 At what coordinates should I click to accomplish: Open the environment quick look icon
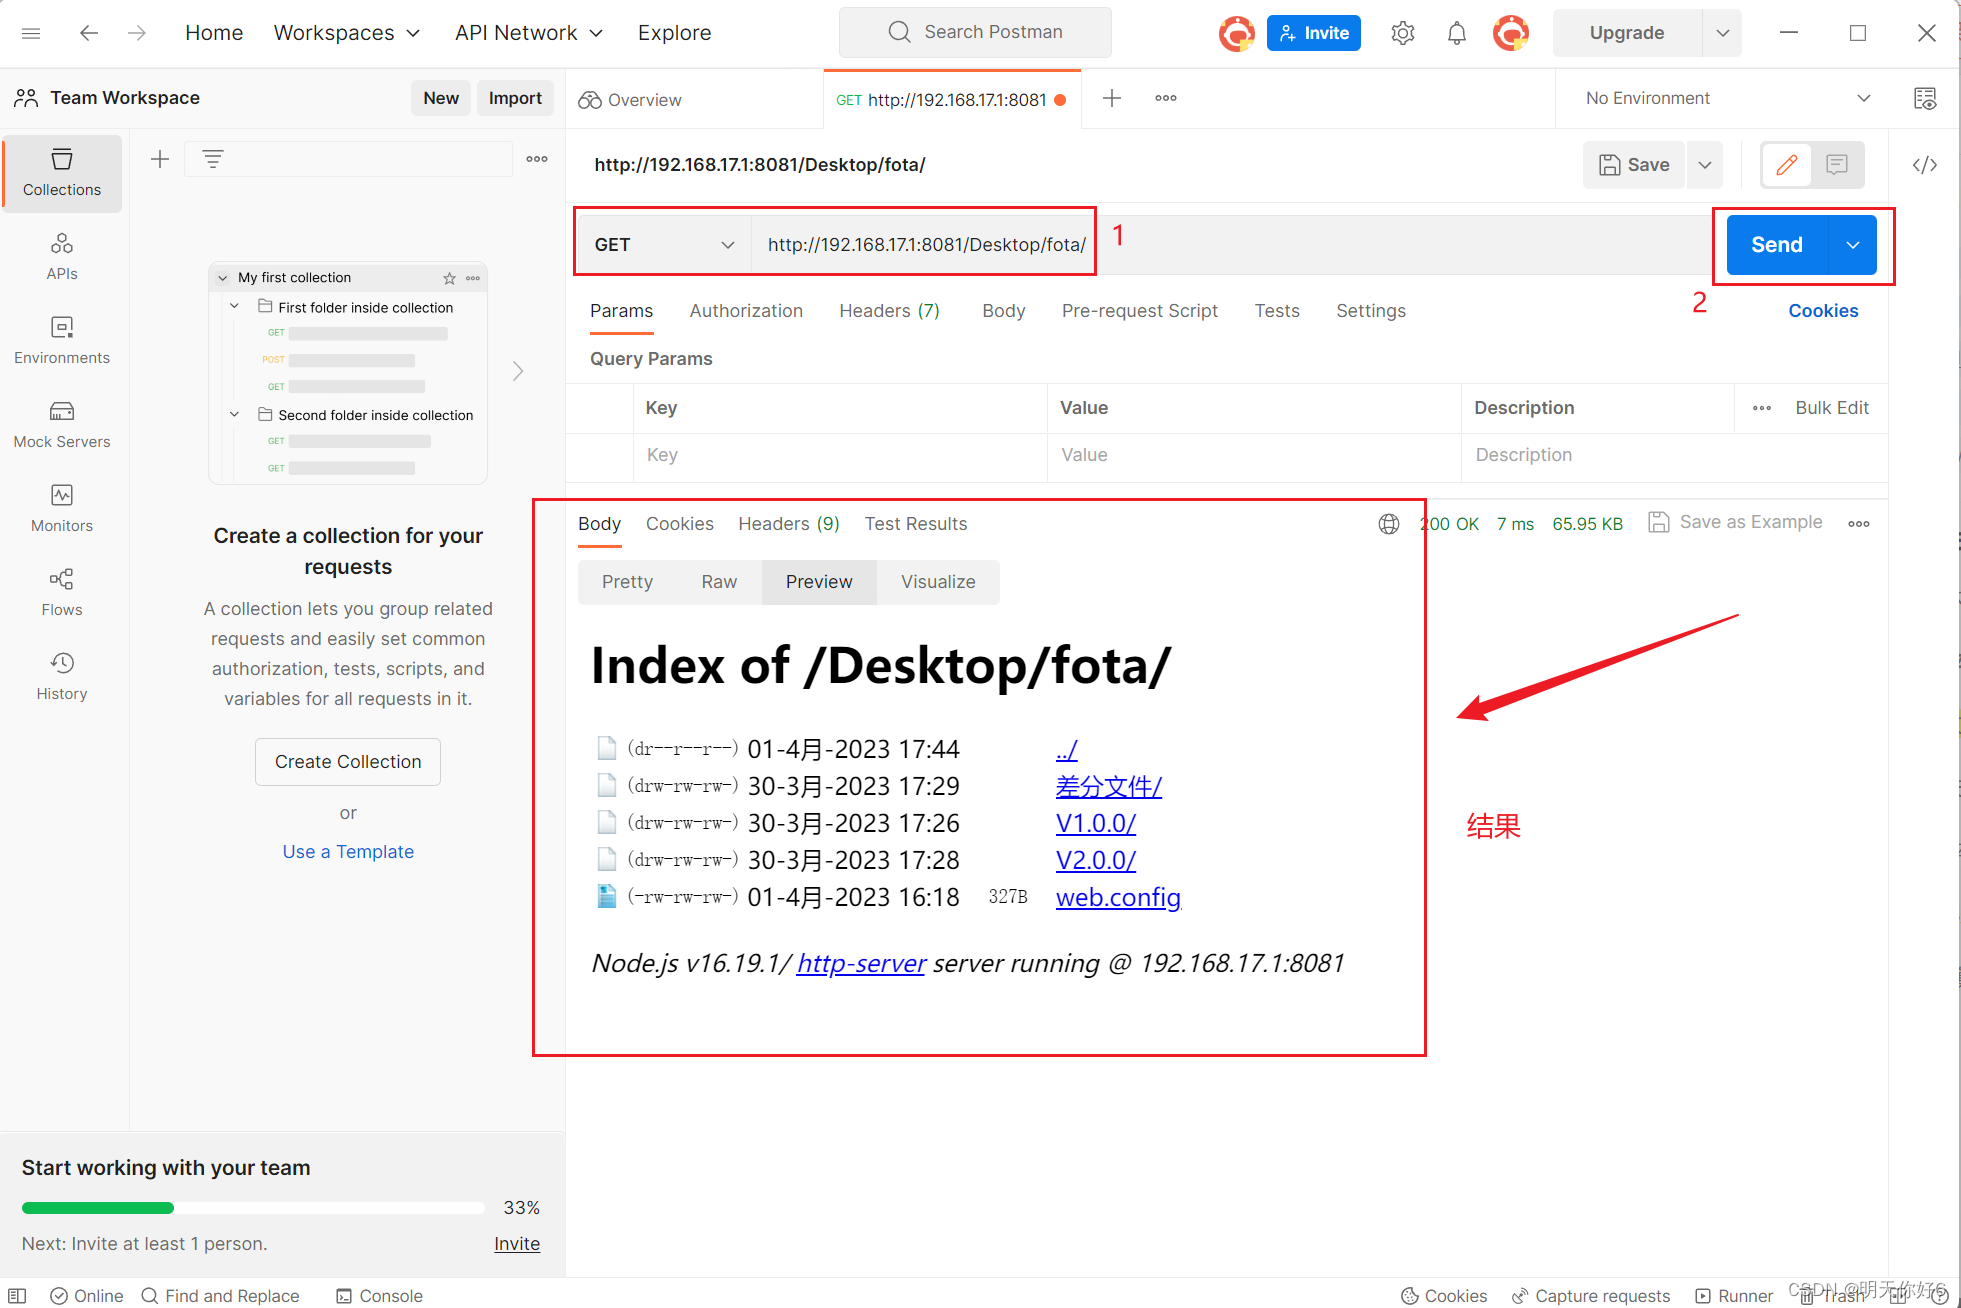pyautogui.click(x=1925, y=98)
